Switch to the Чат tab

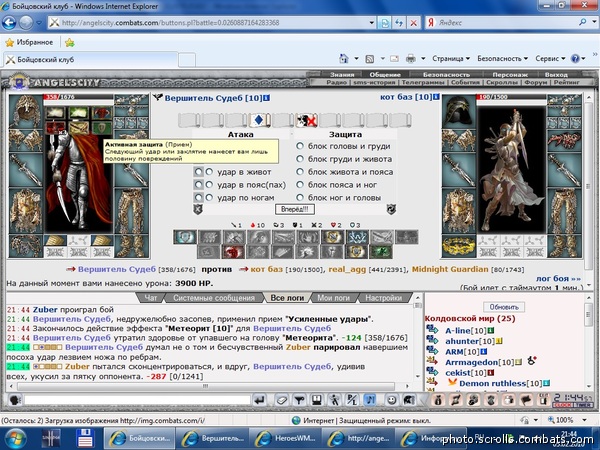151,298
